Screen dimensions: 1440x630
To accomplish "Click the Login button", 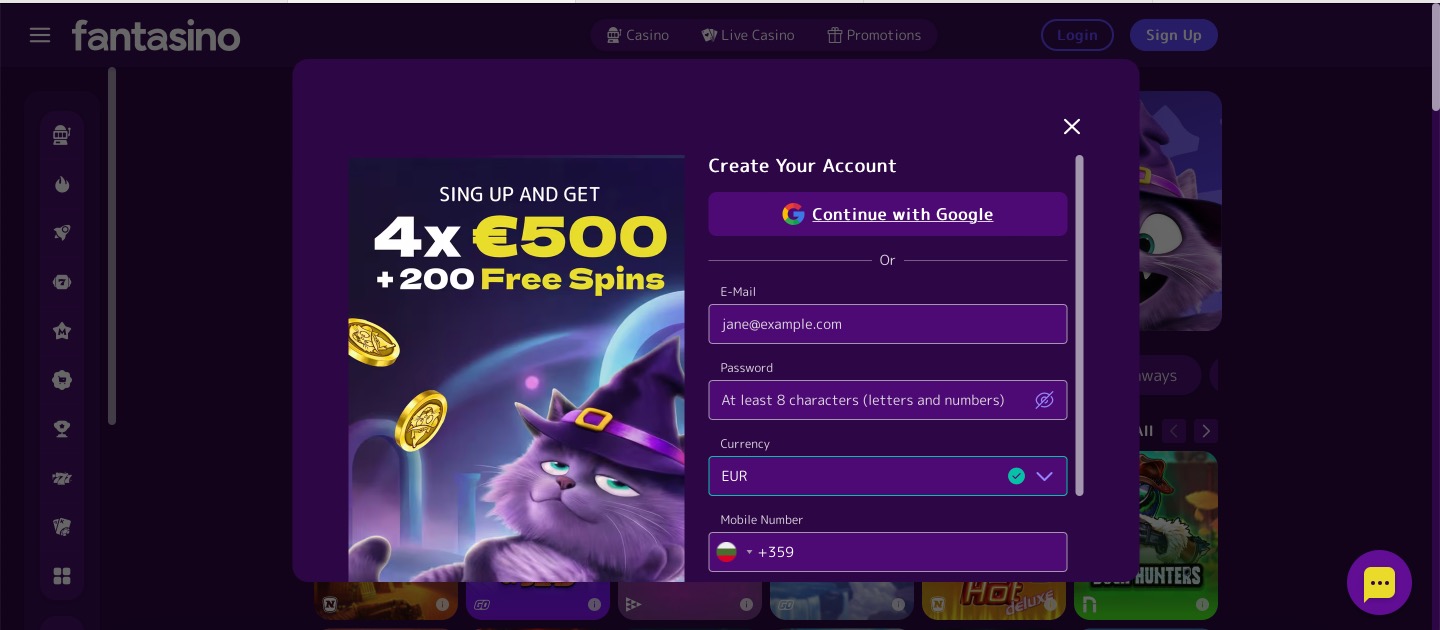I will coord(1077,35).
